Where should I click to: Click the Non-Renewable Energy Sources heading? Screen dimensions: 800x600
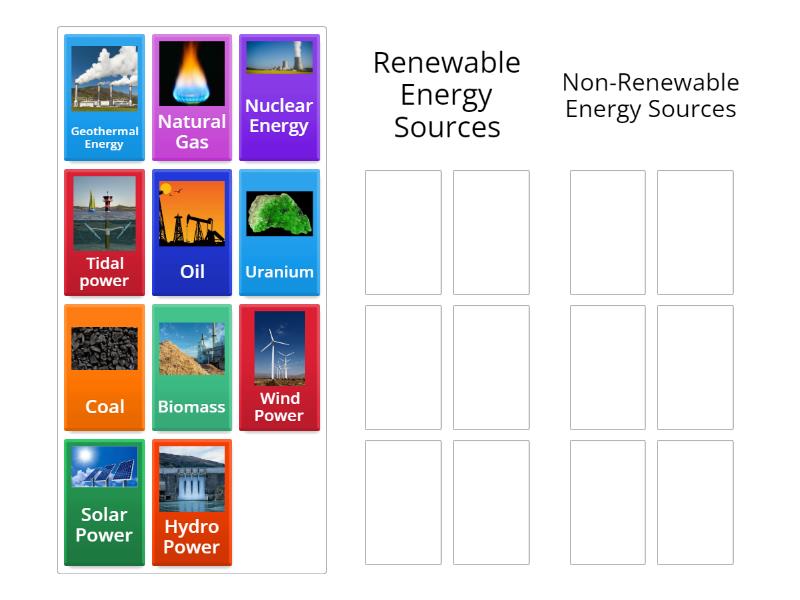(x=650, y=95)
